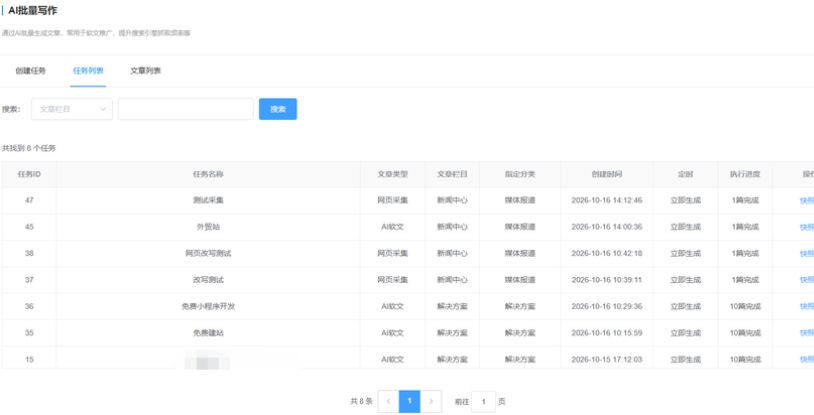This screenshot has width=814, height=415.
Task: Click timestamp 2026-10-16 10:39:11
Action: 607,279
